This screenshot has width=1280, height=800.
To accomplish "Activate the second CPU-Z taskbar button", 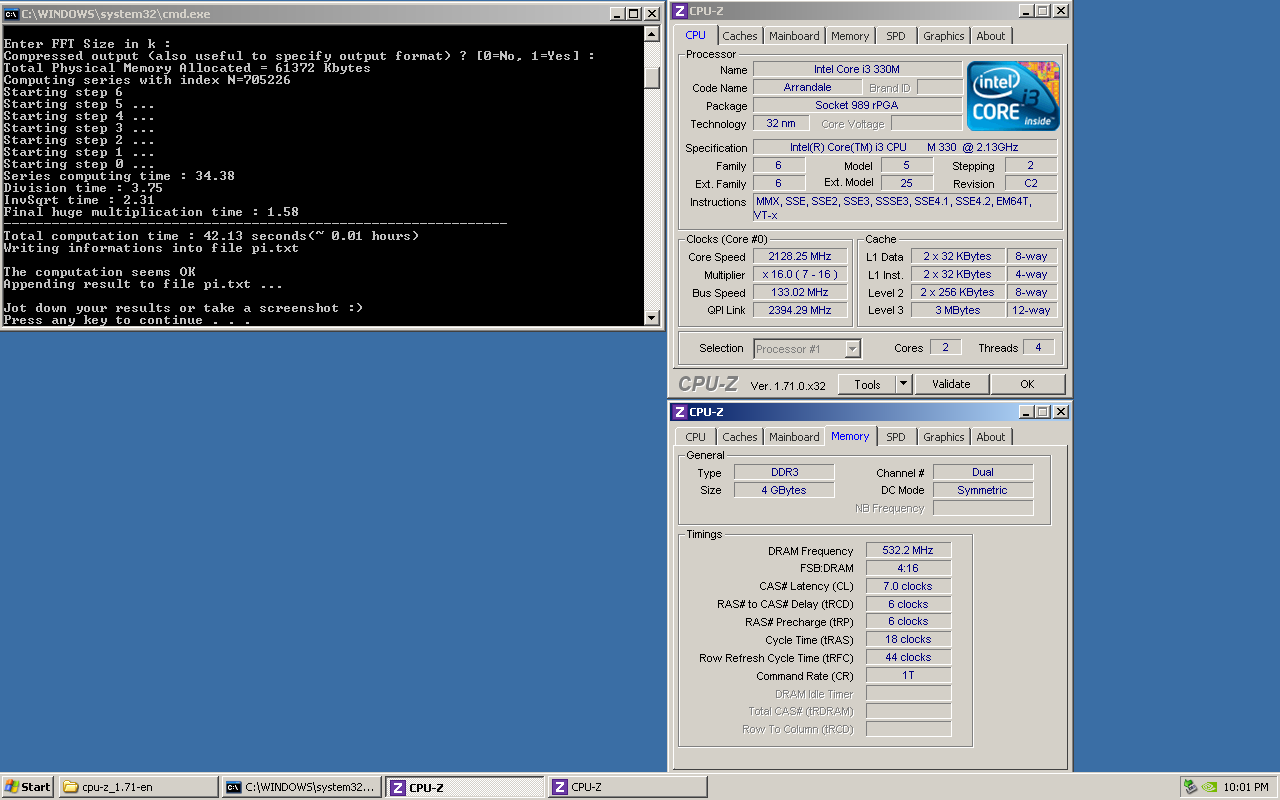I will 627,787.
